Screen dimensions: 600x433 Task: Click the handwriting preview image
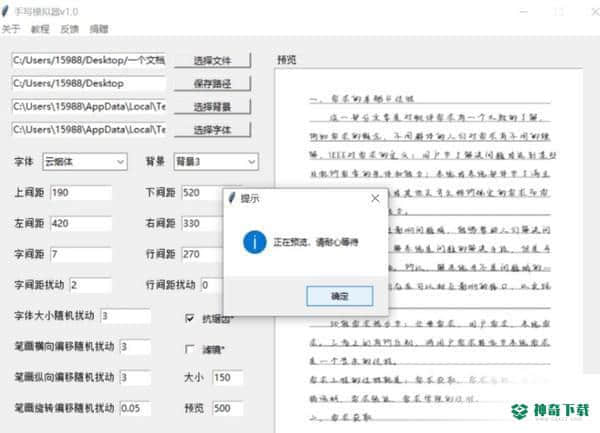[x=429, y=251]
